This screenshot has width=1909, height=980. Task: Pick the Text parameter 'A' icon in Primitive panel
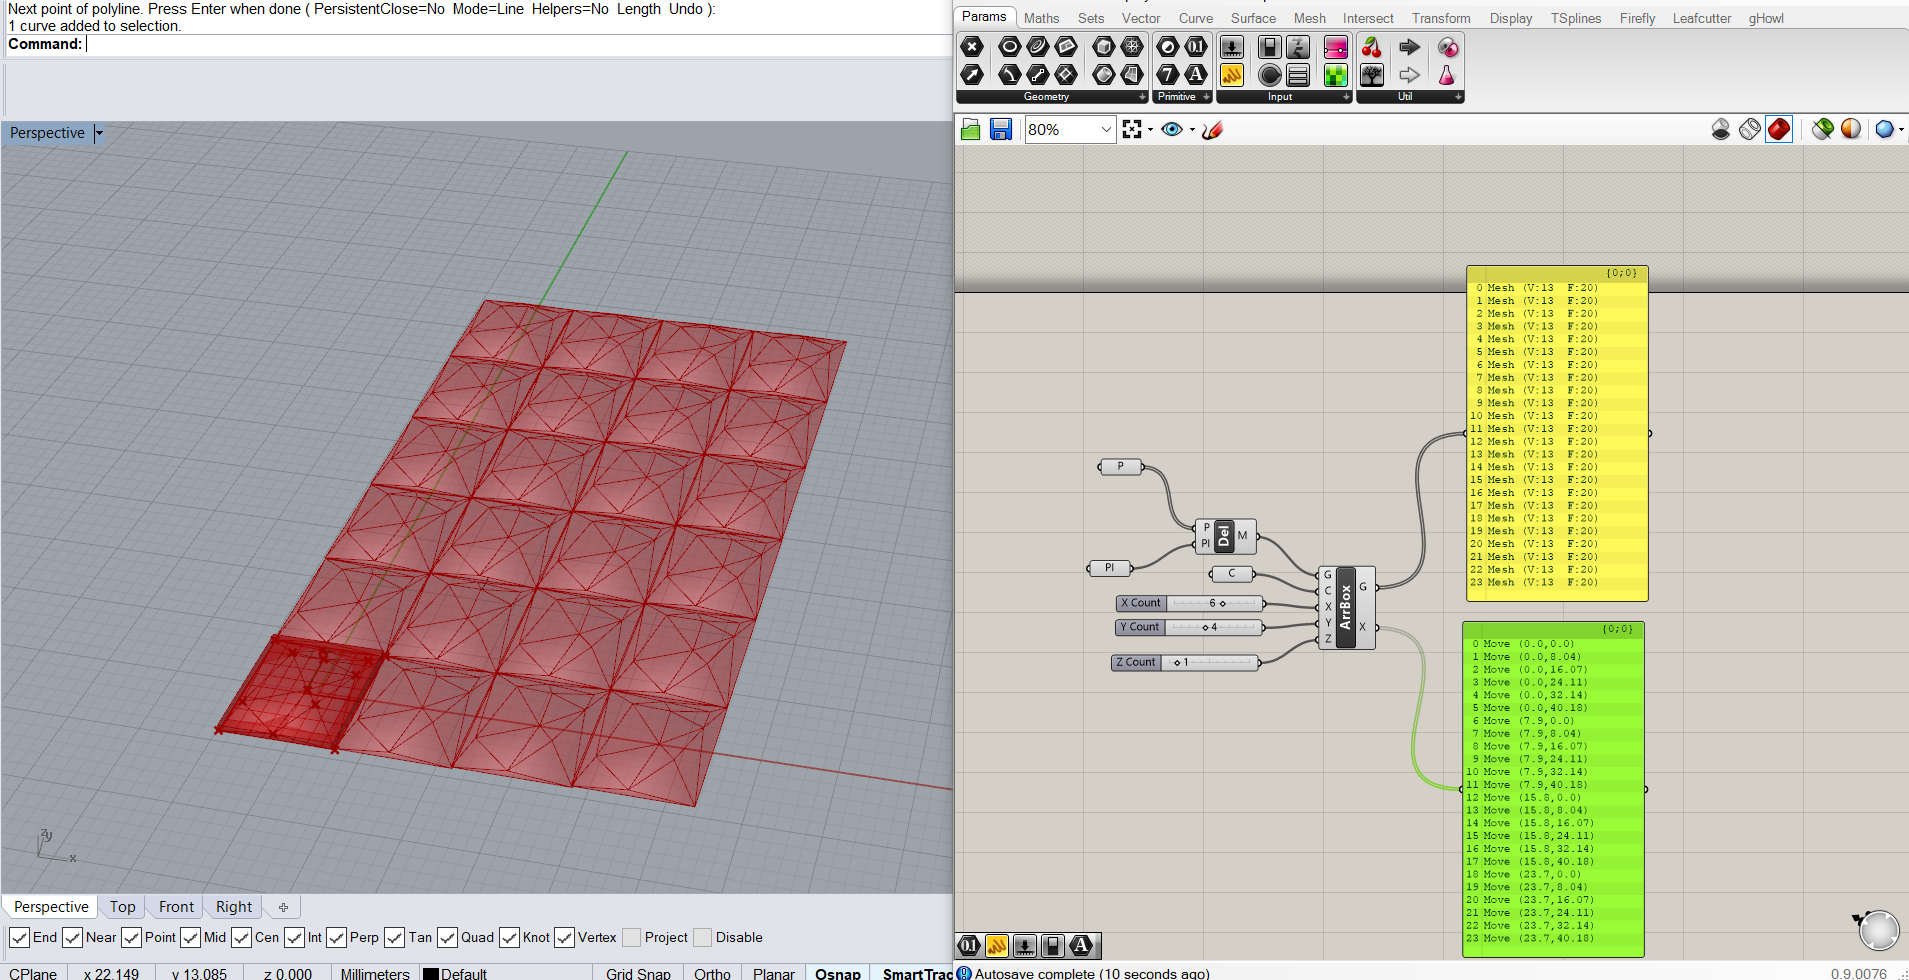coord(1196,75)
